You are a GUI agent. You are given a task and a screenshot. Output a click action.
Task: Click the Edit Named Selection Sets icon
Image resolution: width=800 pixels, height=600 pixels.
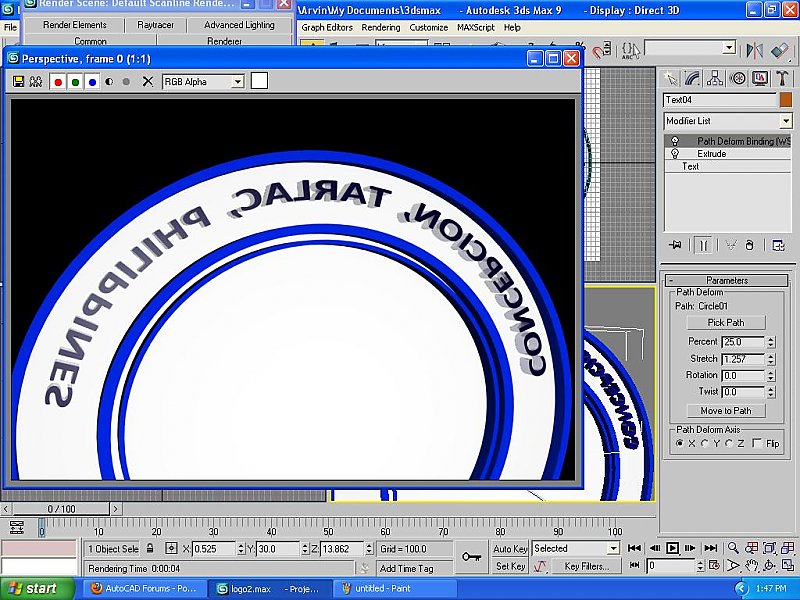coord(631,51)
